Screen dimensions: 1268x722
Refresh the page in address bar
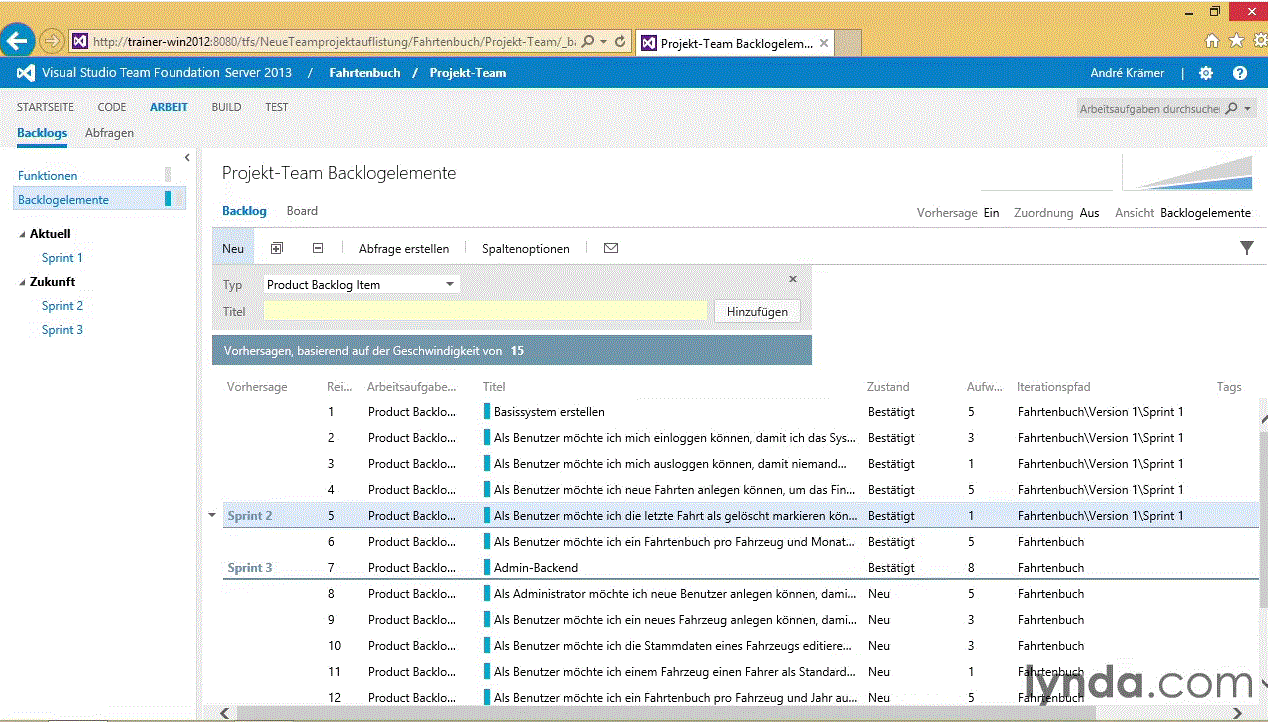tap(620, 42)
